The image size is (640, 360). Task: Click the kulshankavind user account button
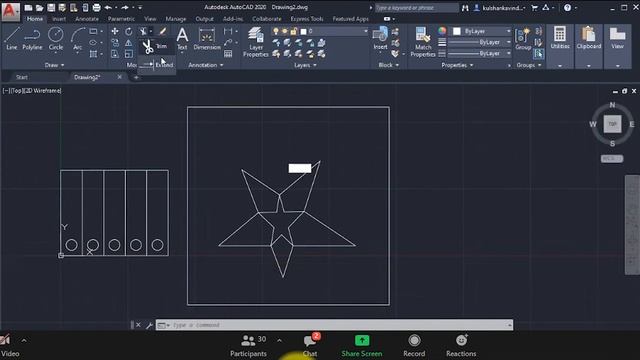(499, 7)
